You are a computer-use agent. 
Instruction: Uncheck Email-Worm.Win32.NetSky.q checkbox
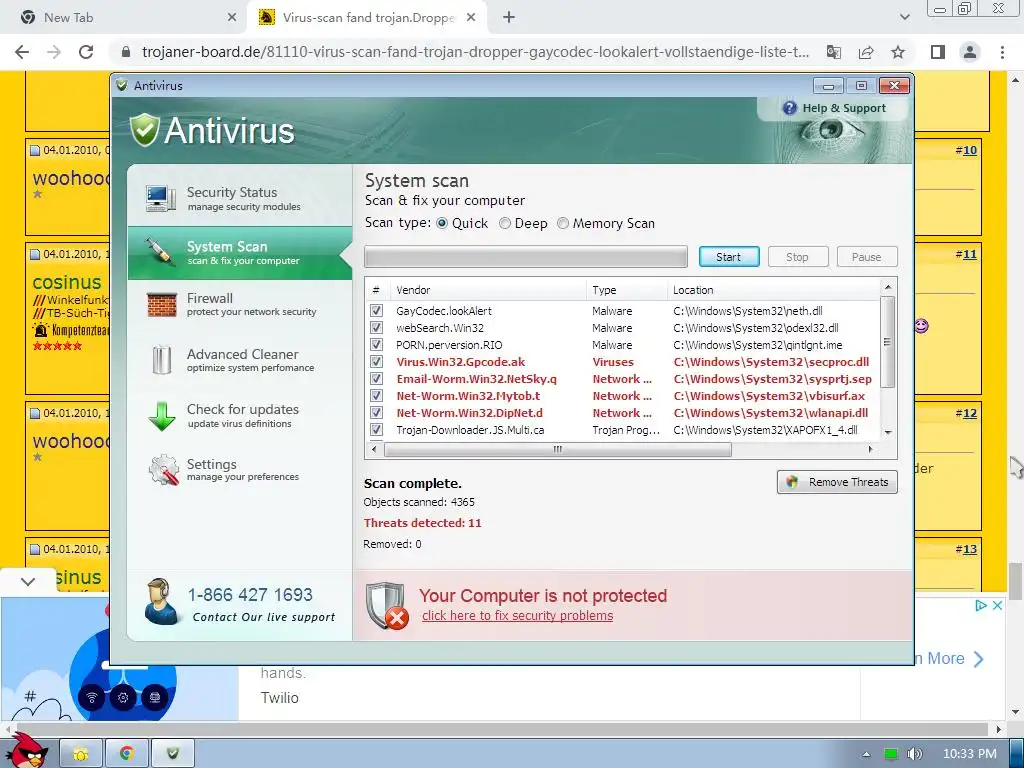click(376, 378)
